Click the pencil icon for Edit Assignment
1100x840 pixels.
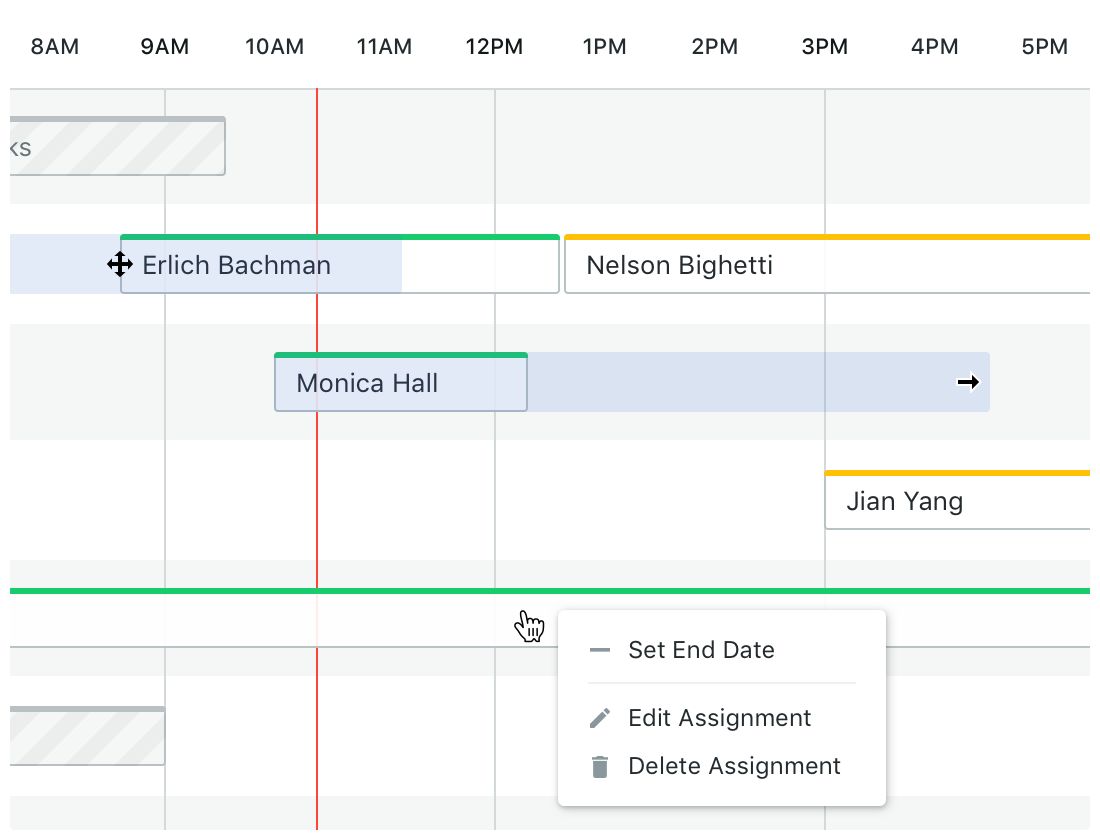point(600,718)
